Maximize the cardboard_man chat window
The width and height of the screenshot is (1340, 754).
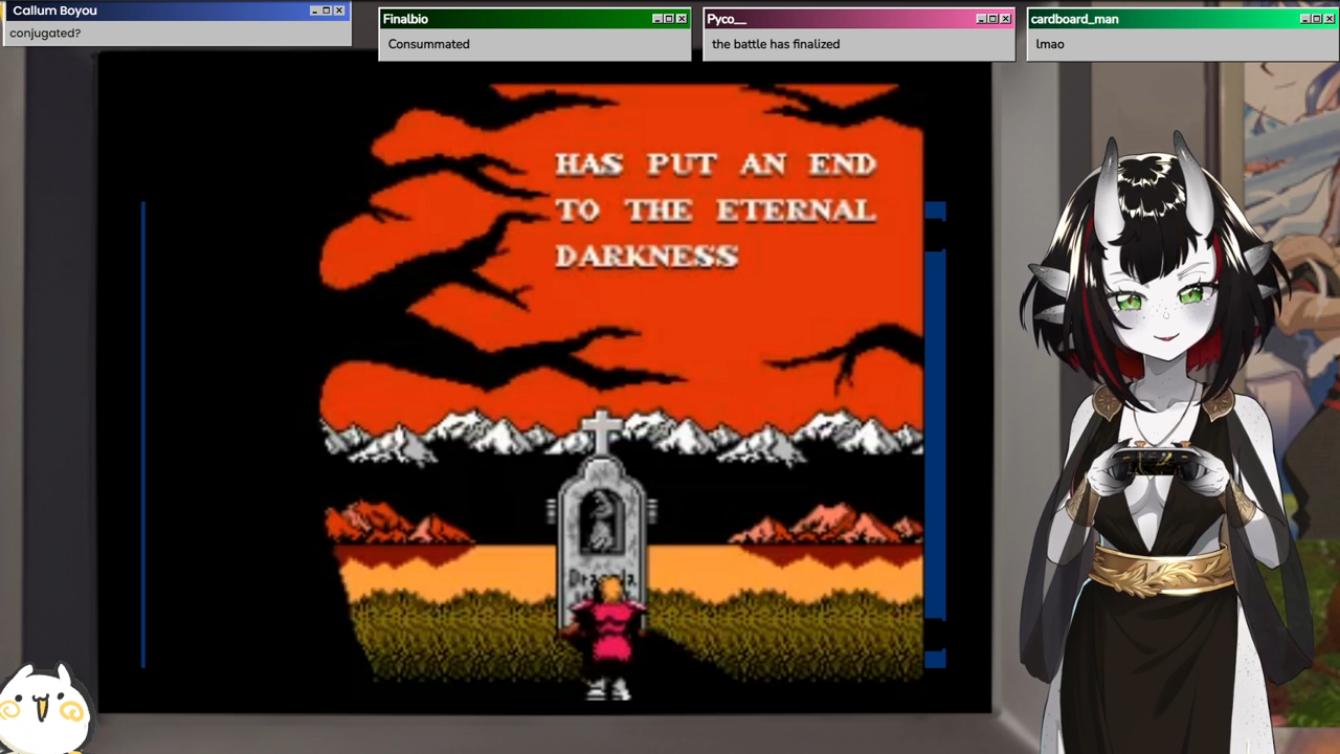point(1317,19)
